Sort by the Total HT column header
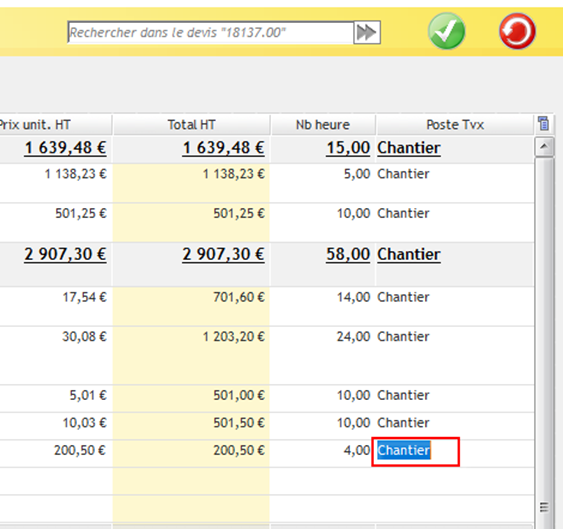This screenshot has height=529, width=563. click(x=191, y=125)
